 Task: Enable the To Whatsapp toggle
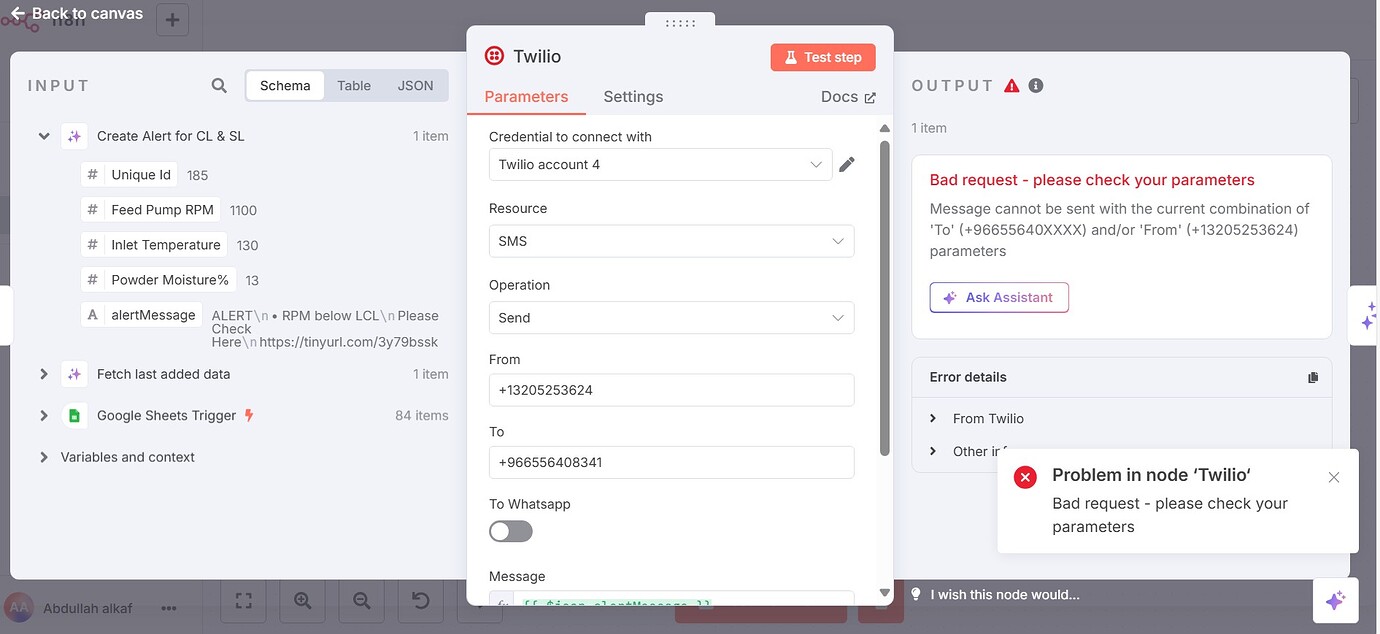510,531
